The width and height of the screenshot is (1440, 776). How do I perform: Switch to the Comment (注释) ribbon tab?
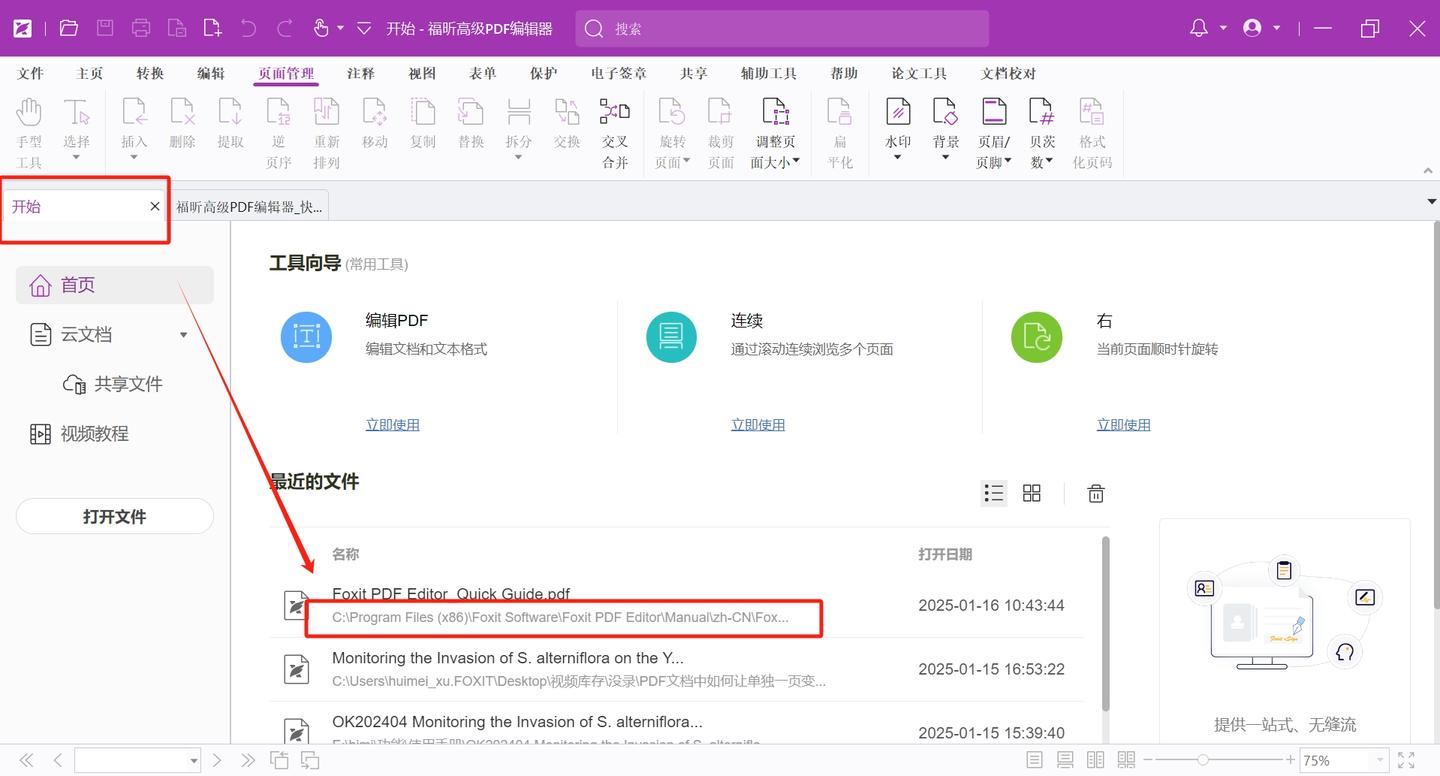[x=361, y=74]
